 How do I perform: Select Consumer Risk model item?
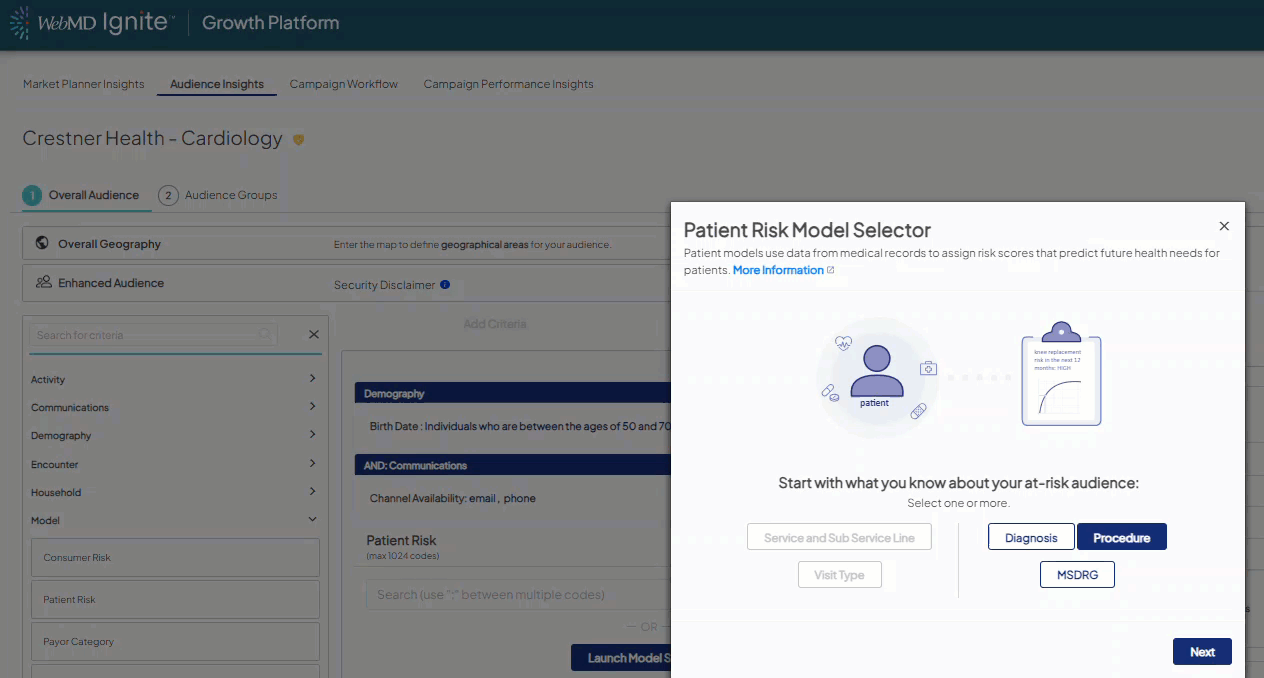tap(175, 558)
